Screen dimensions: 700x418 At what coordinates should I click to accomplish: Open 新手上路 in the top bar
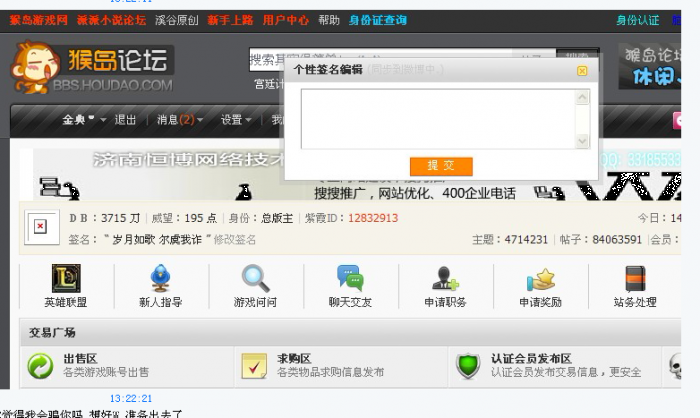coord(230,20)
